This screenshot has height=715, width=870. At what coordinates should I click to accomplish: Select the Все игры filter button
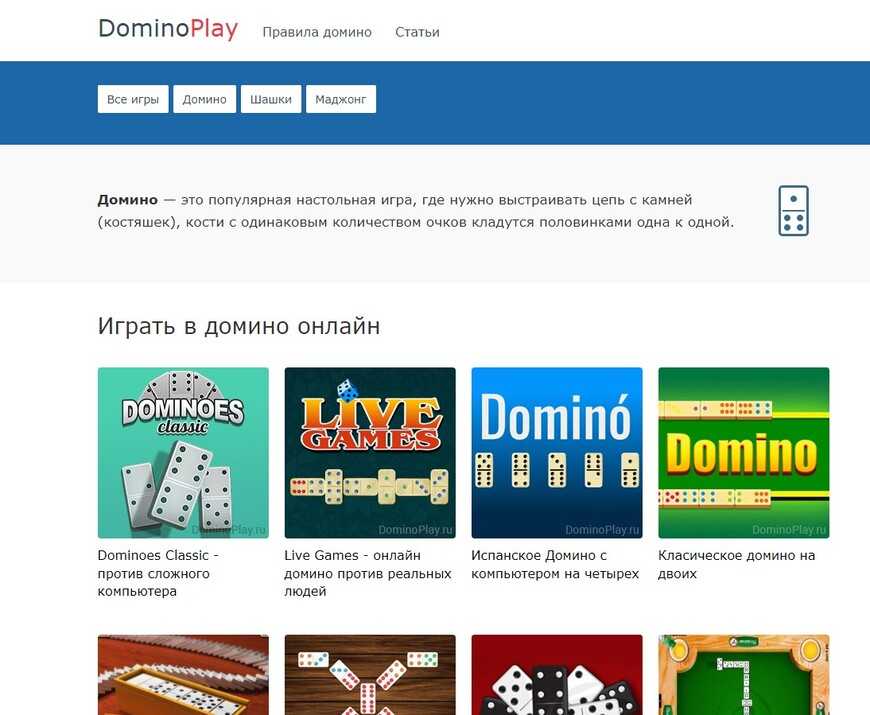(x=133, y=99)
